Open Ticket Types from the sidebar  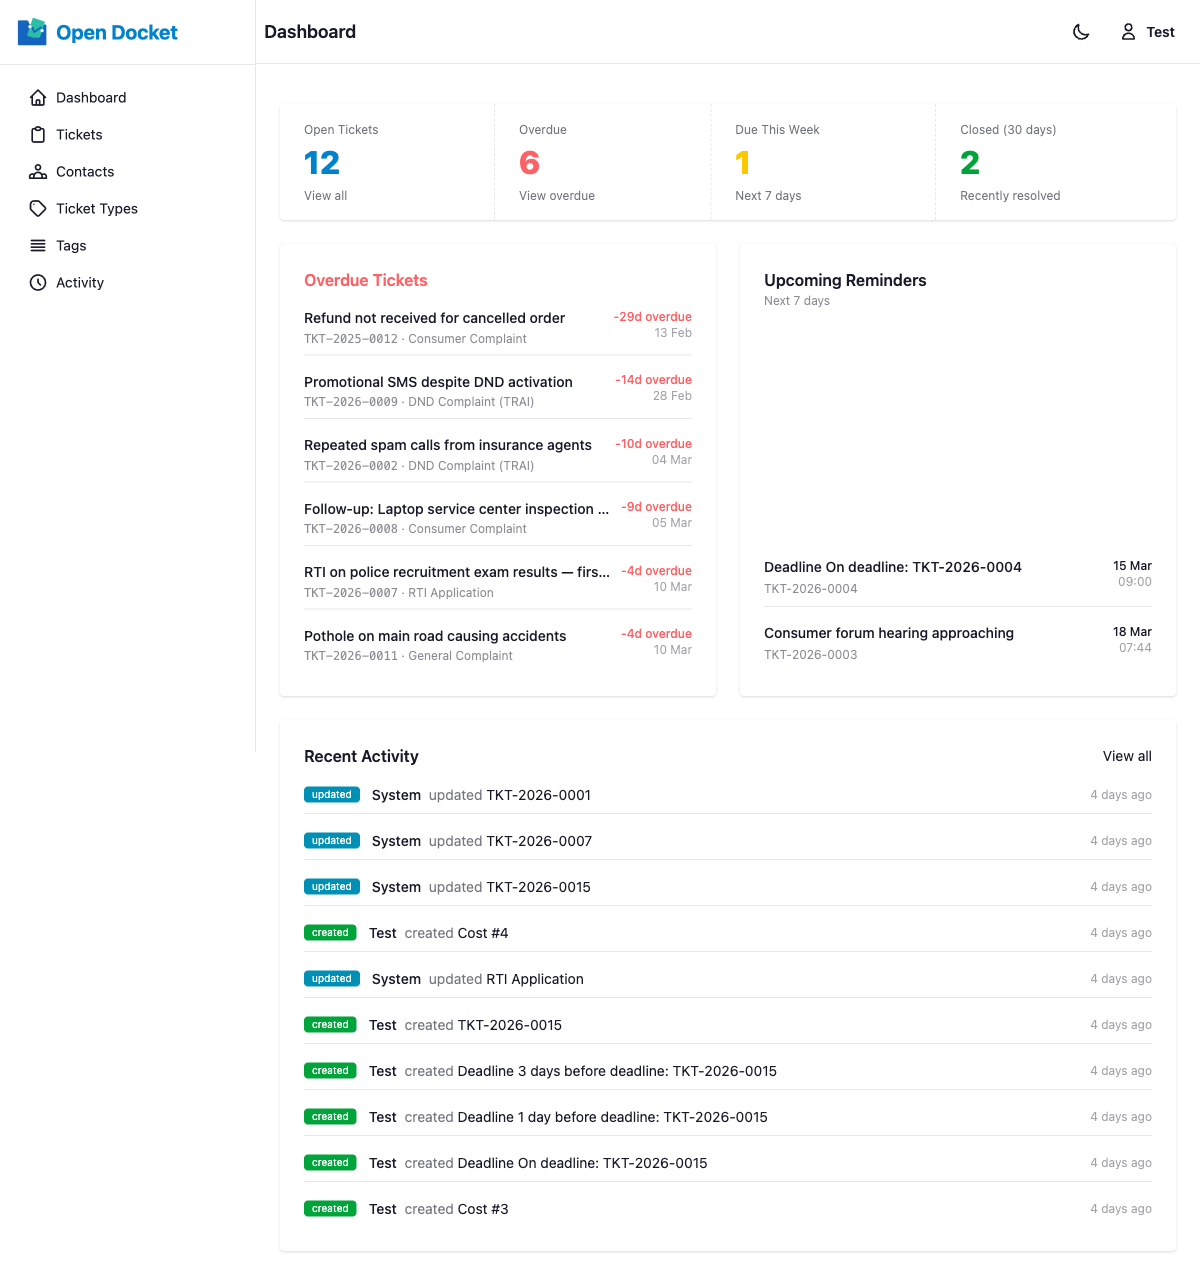tap(97, 209)
